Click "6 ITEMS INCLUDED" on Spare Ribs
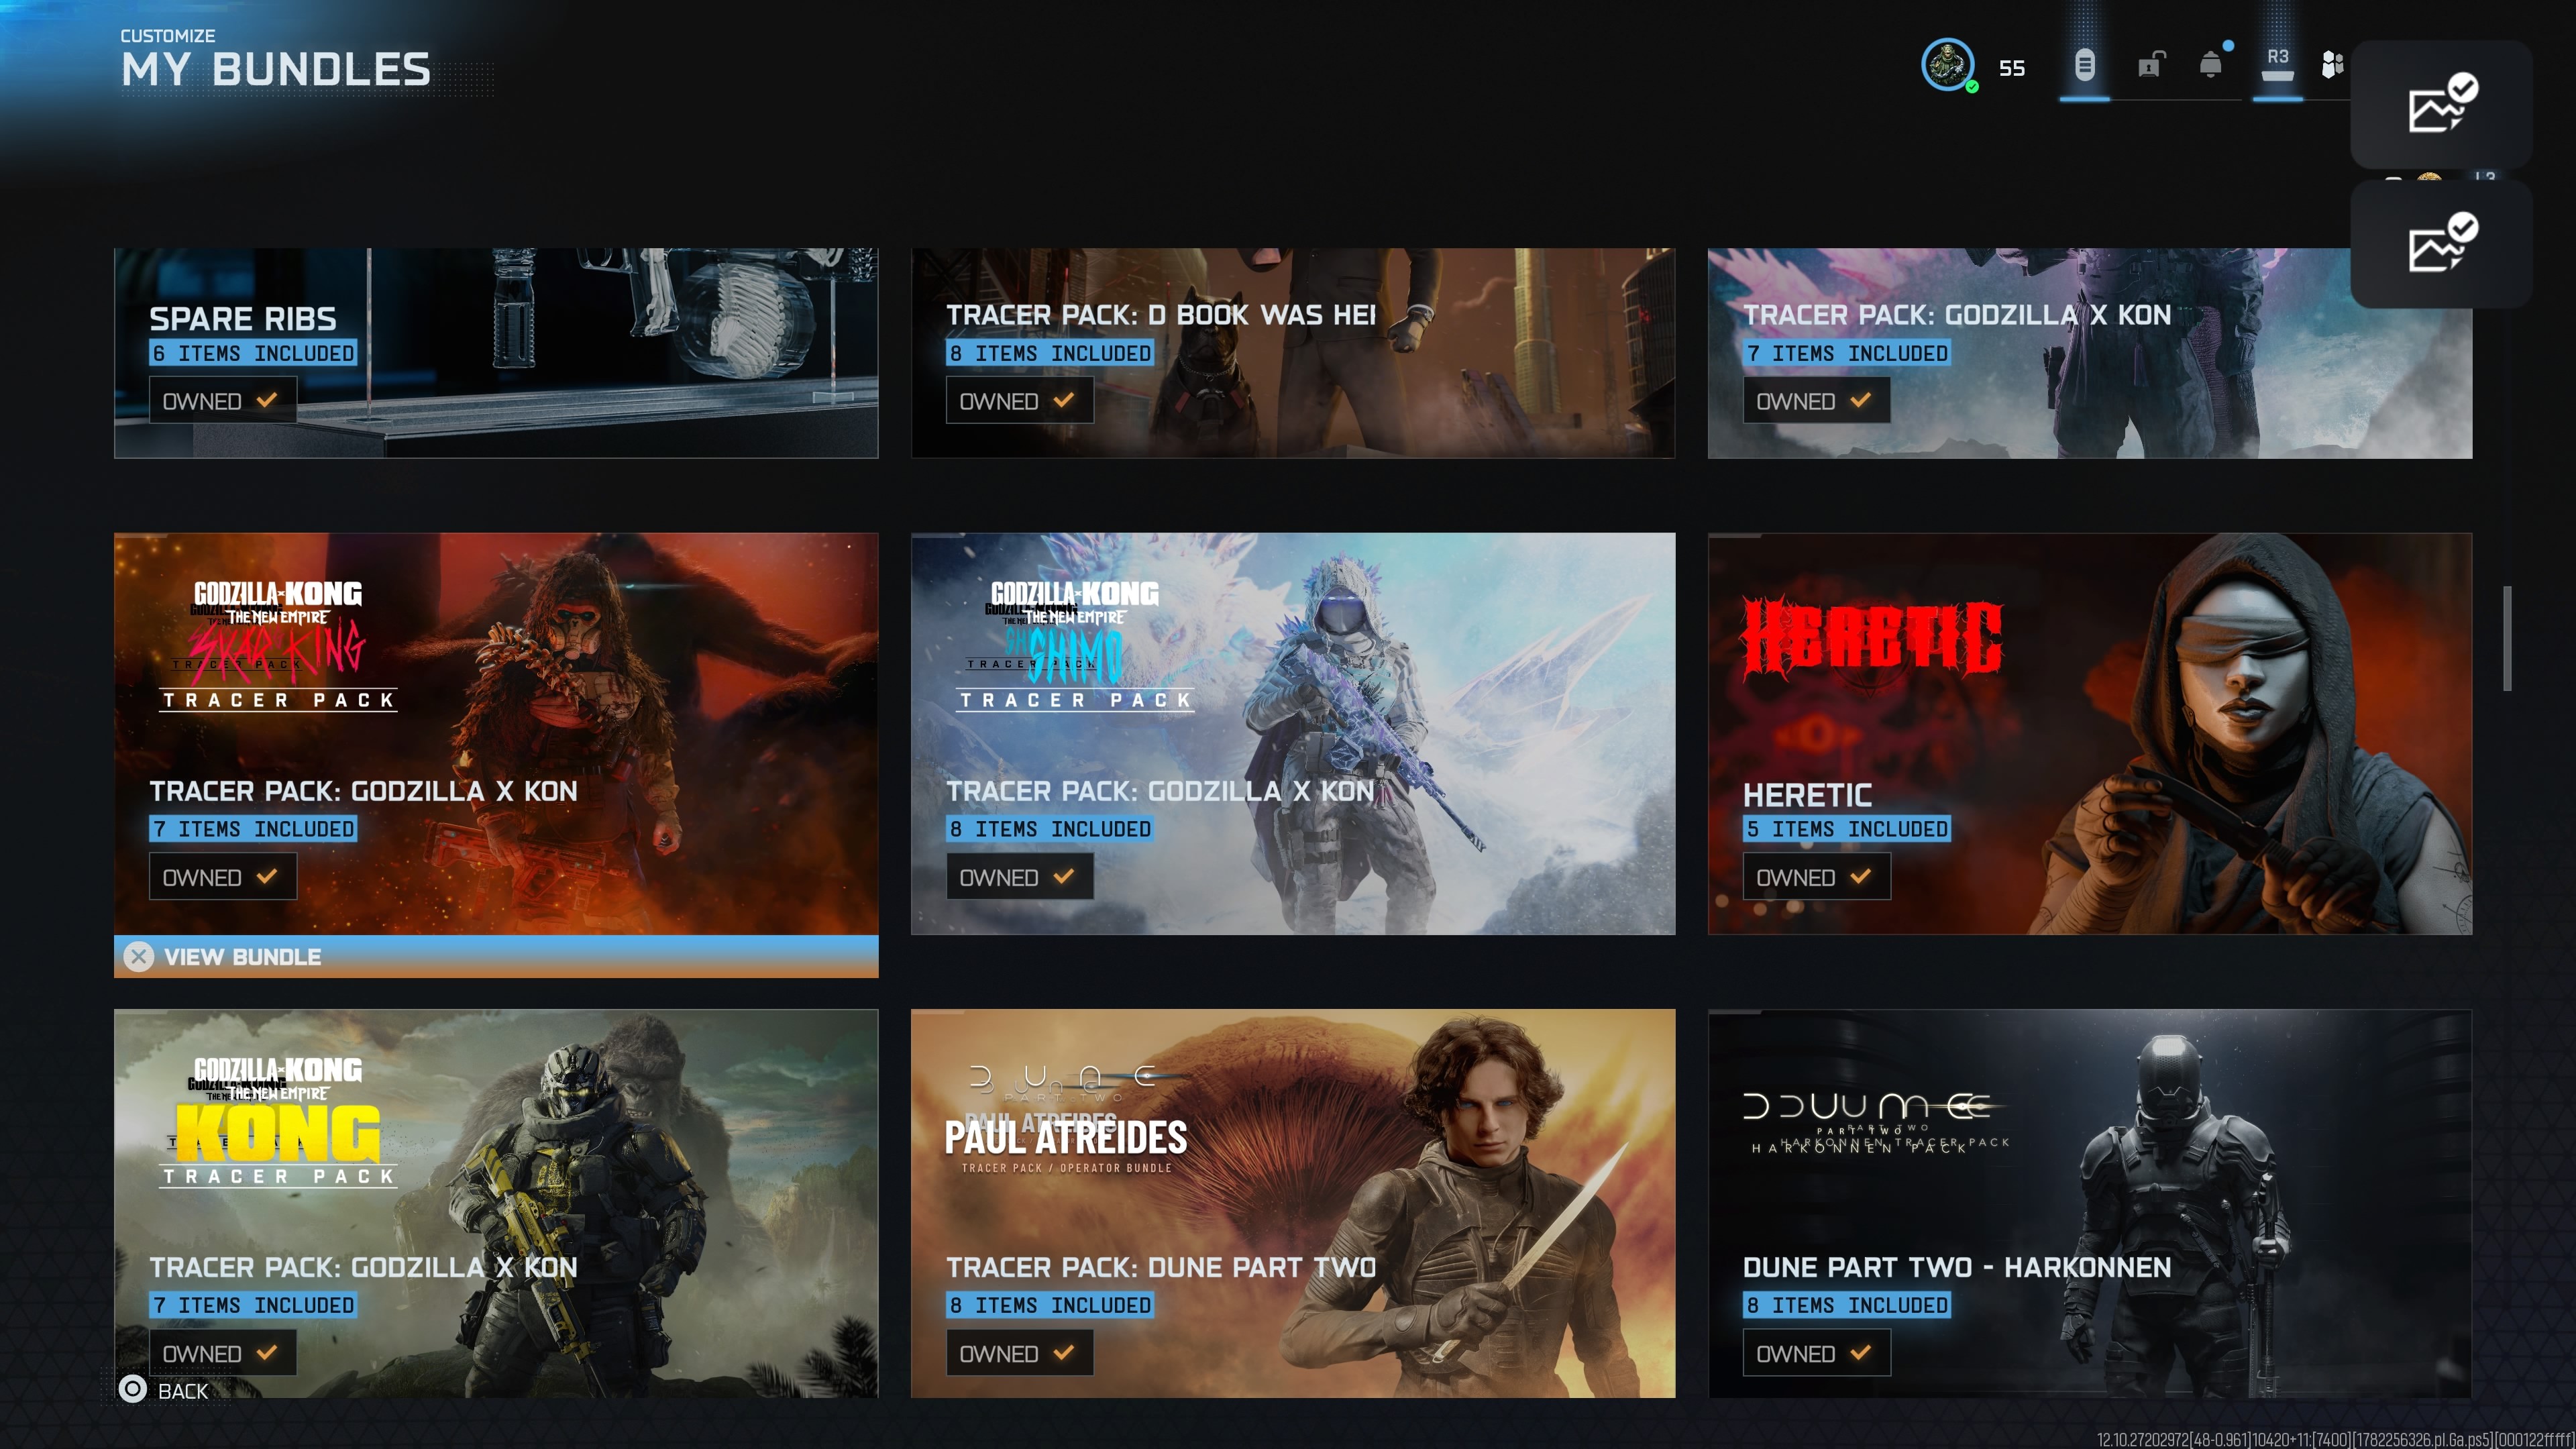 pos(253,353)
